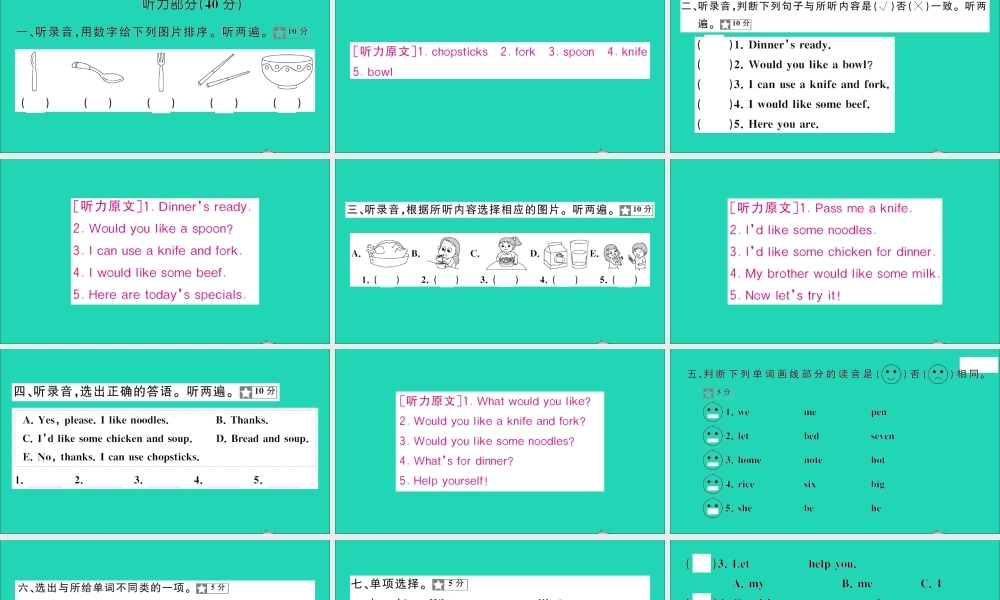Click option 'C. I'd like some chicken and soup.'
The image size is (1000, 600).
107,439
